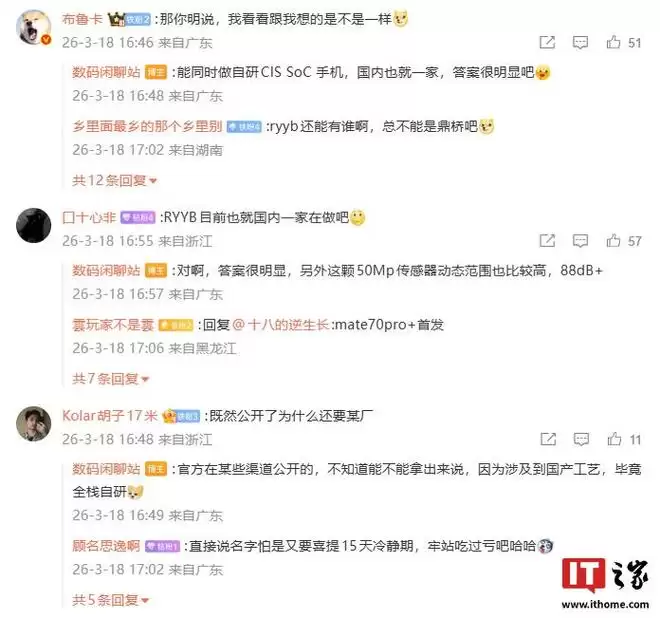The image size is (660, 618).
Task: Forward Kolar胡子17米's comment
Action: [548, 439]
